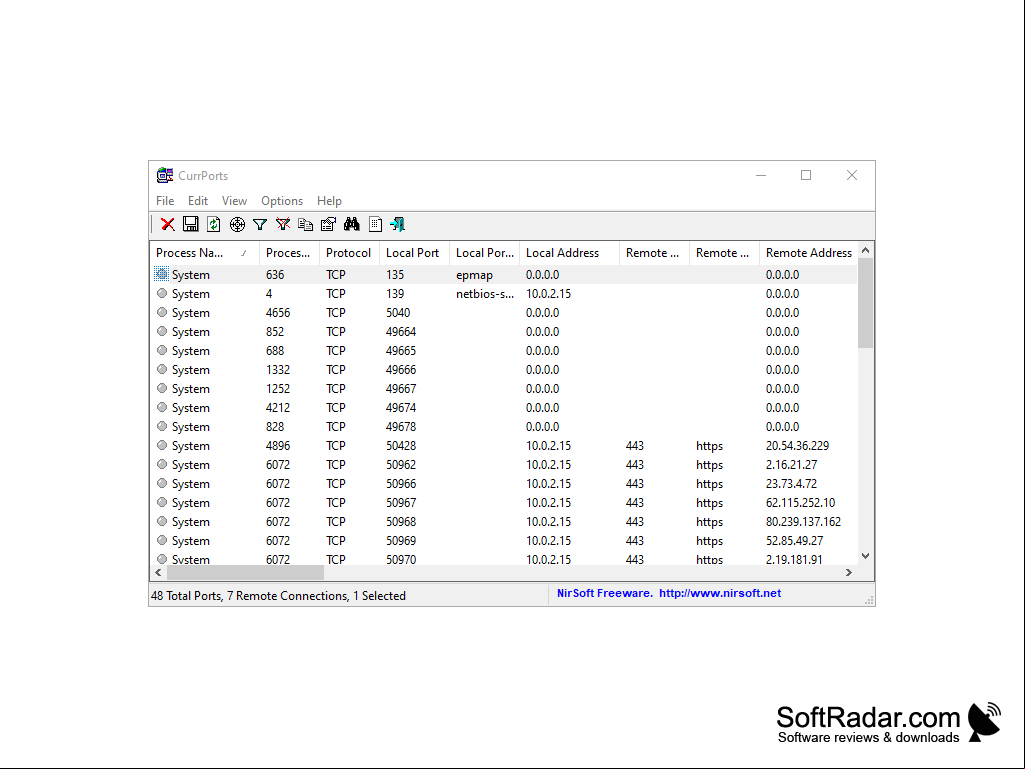Click the status icon for port 49664 row

tap(162, 331)
